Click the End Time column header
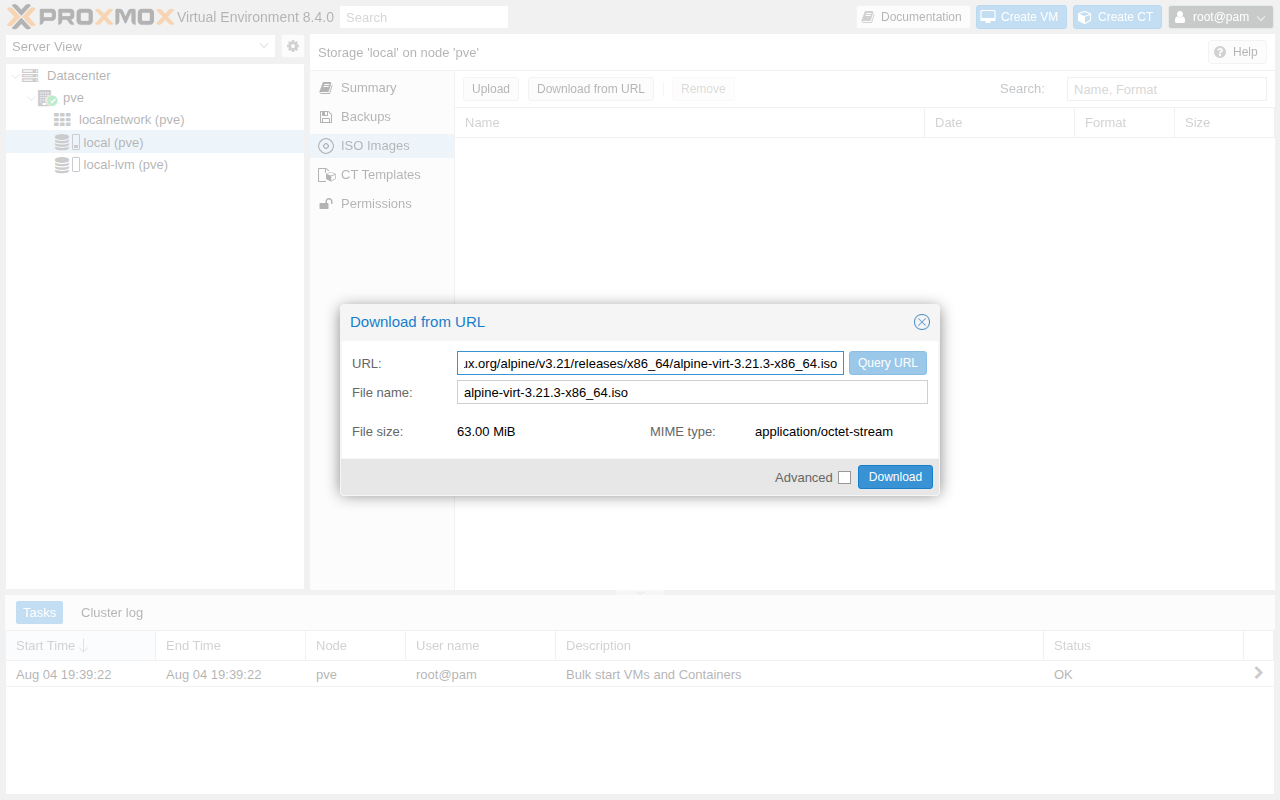The image size is (1280, 800). (231, 646)
